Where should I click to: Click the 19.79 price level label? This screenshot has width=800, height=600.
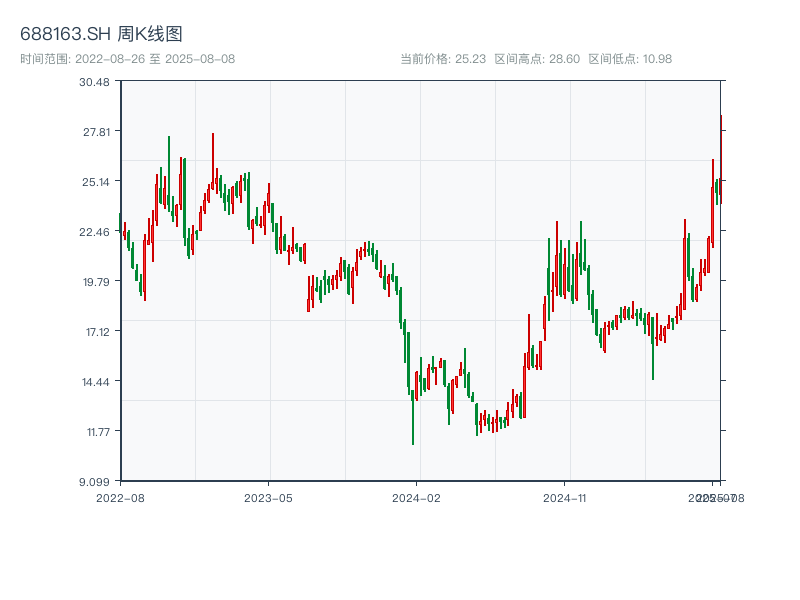95,281
